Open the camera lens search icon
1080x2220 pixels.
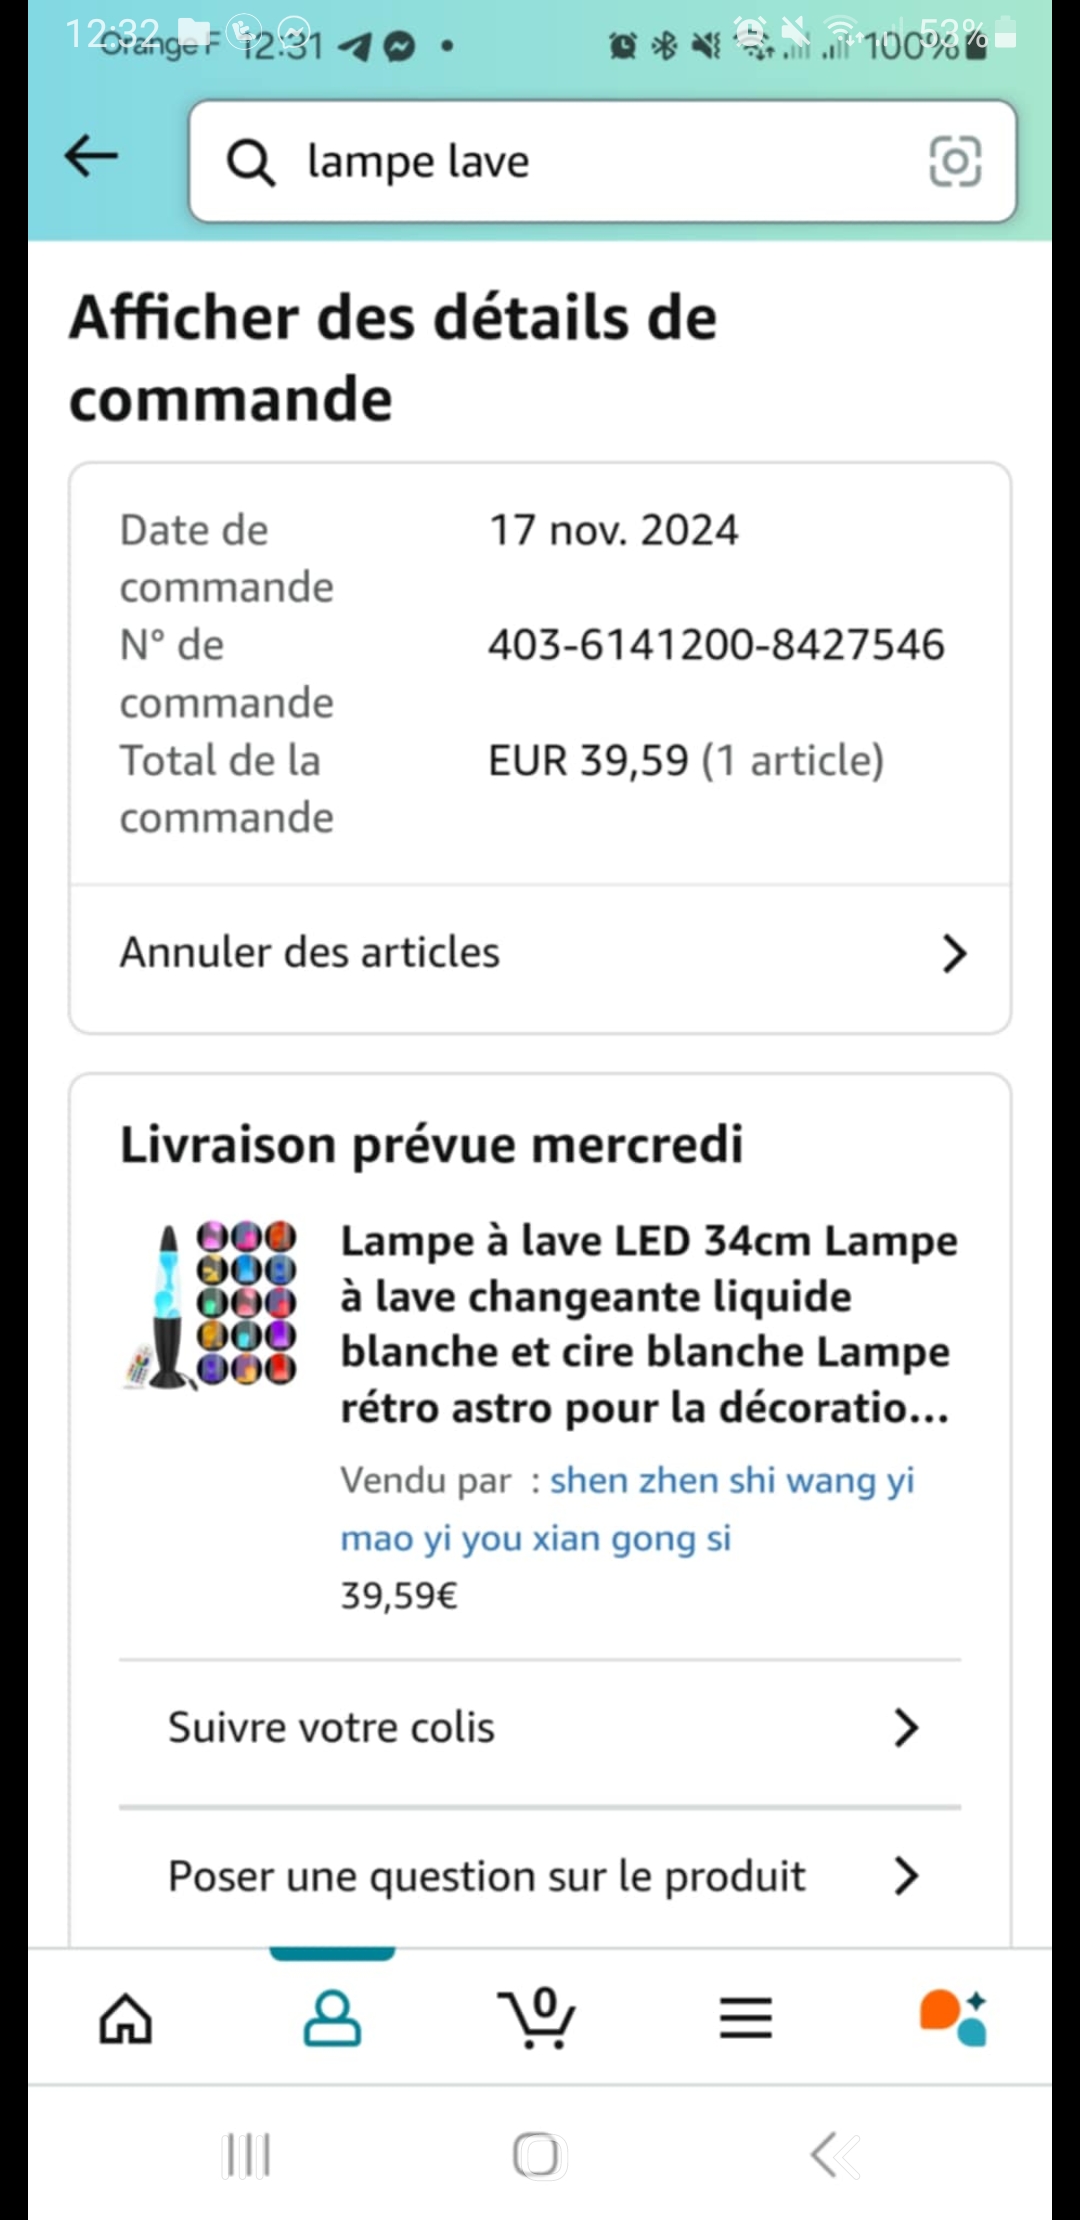(x=955, y=161)
